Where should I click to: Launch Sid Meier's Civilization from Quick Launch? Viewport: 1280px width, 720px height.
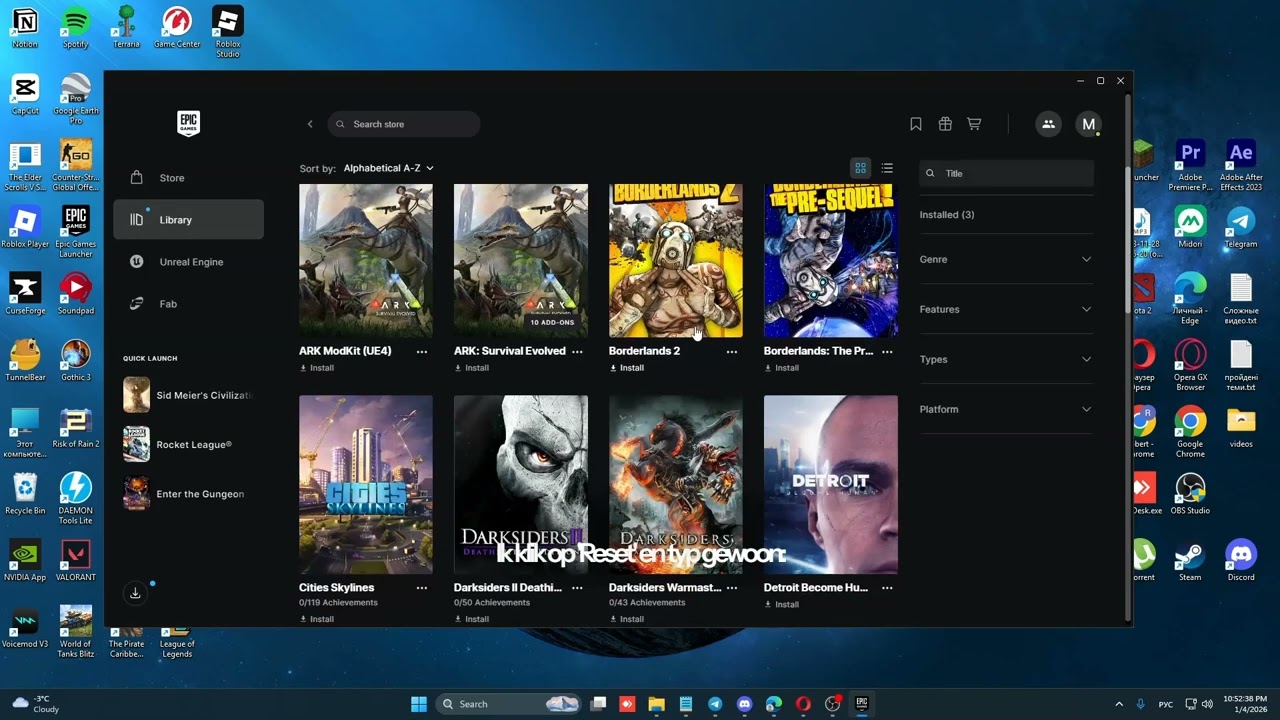pos(189,395)
